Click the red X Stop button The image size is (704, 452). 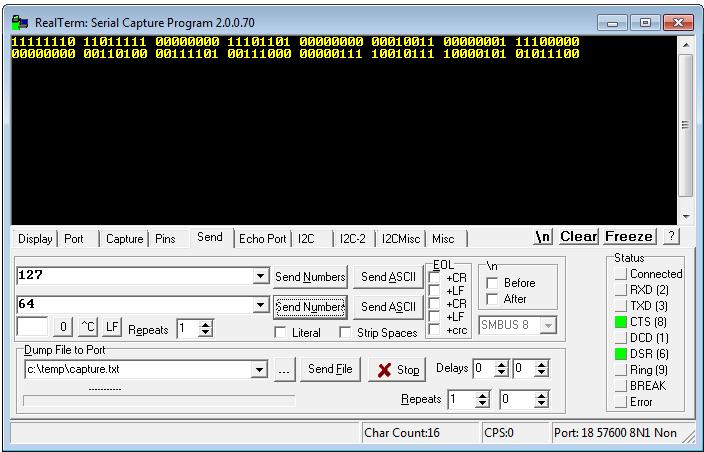pyautogui.click(x=397, y=370)
